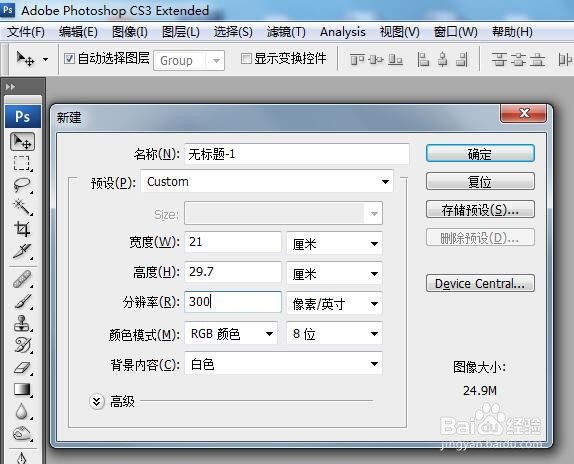Click the 确定 button
The width and height of the screenshot is (574, 464).
[480, 154]
